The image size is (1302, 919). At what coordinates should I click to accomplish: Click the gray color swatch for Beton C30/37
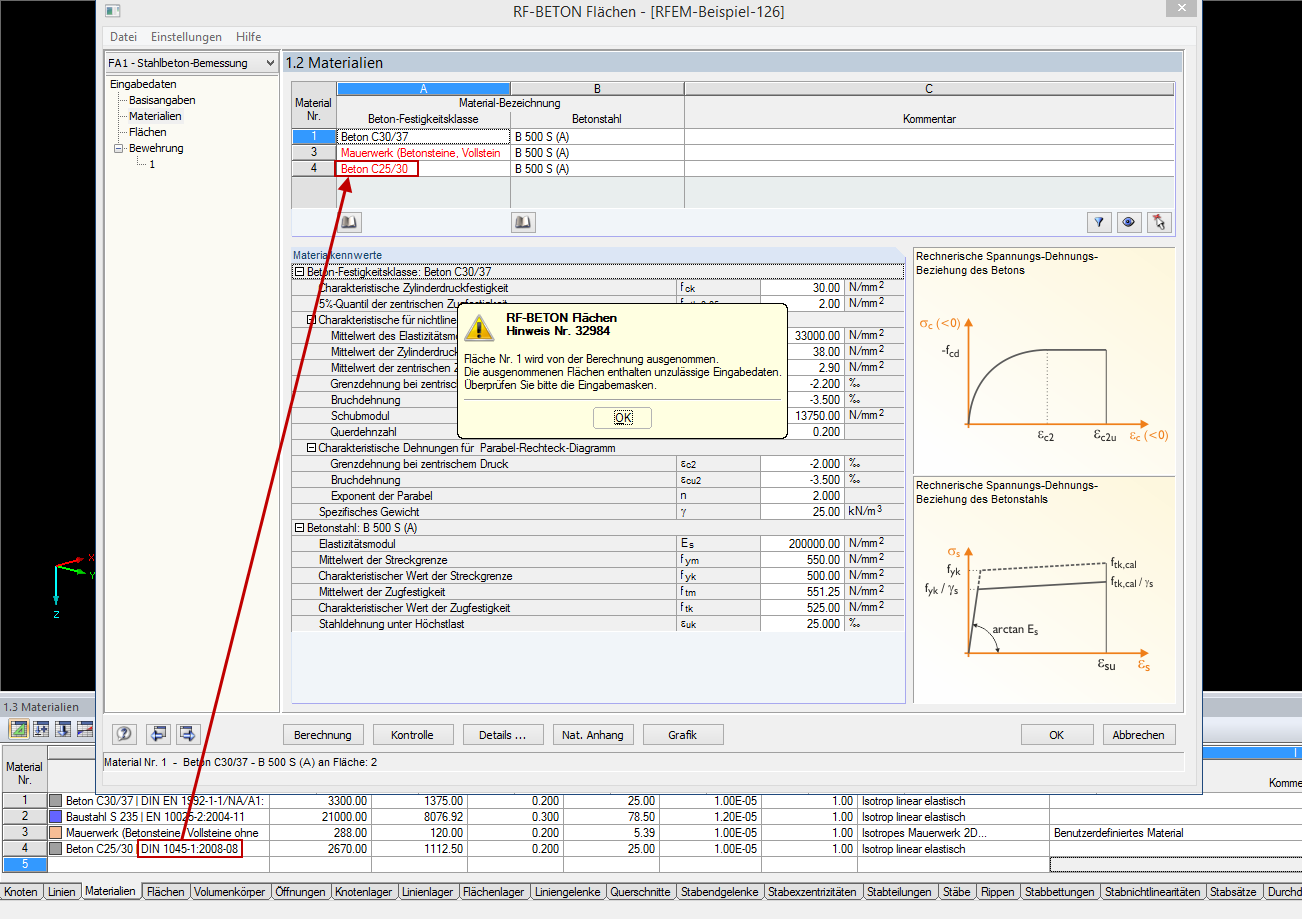pos(56,801)
